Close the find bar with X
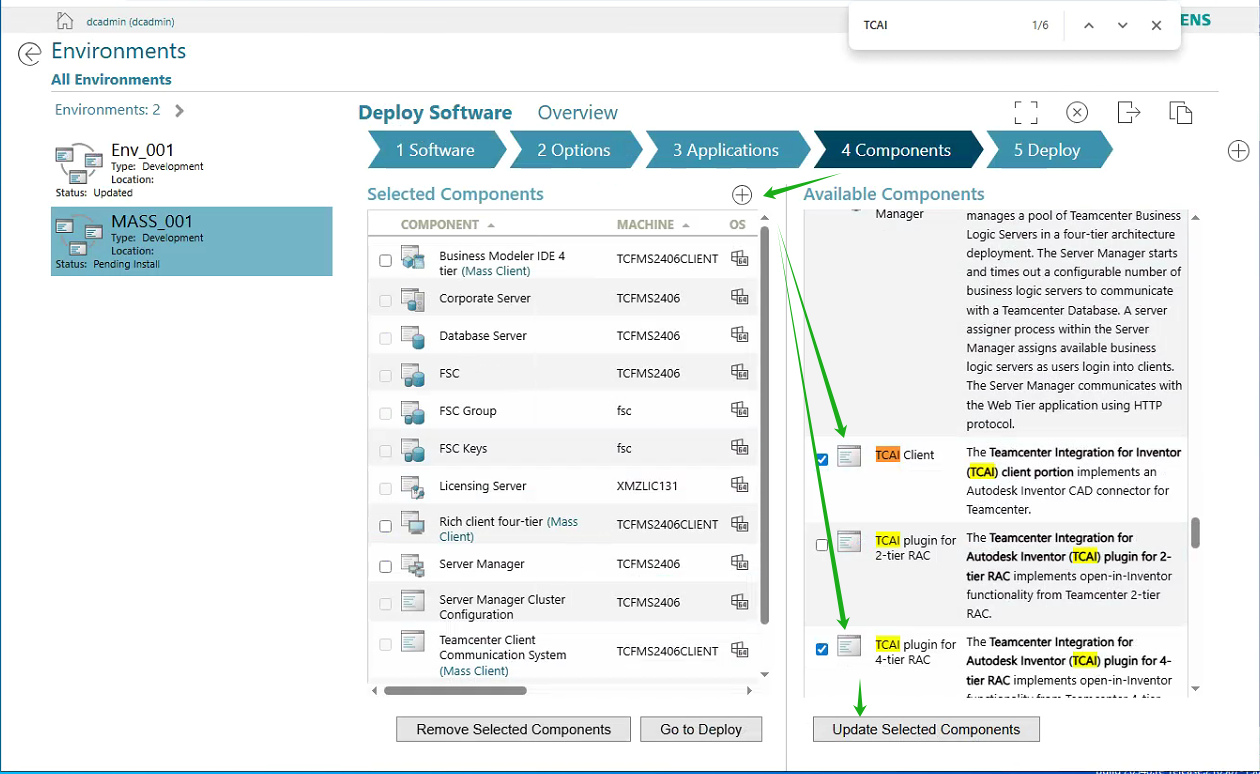Screen dimensions: 1260x774 [1156, 25]
